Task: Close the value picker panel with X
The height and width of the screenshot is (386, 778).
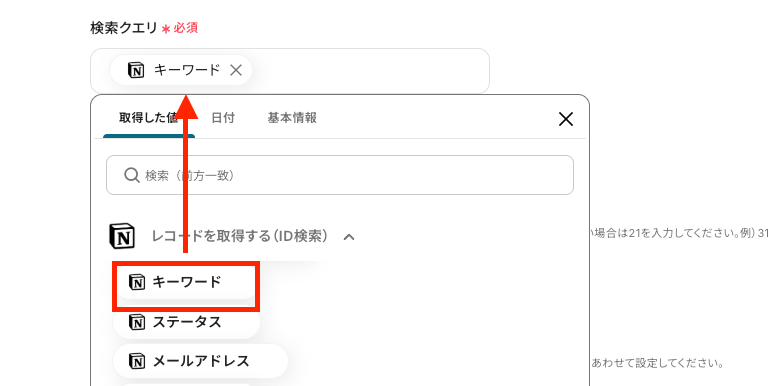Action: point(566,119)
